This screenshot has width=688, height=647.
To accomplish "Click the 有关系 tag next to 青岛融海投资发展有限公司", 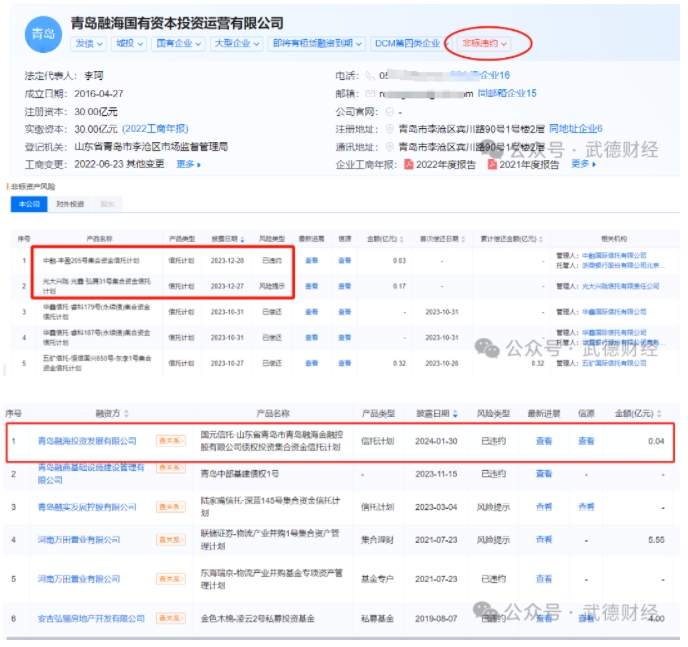I will 172,440.
